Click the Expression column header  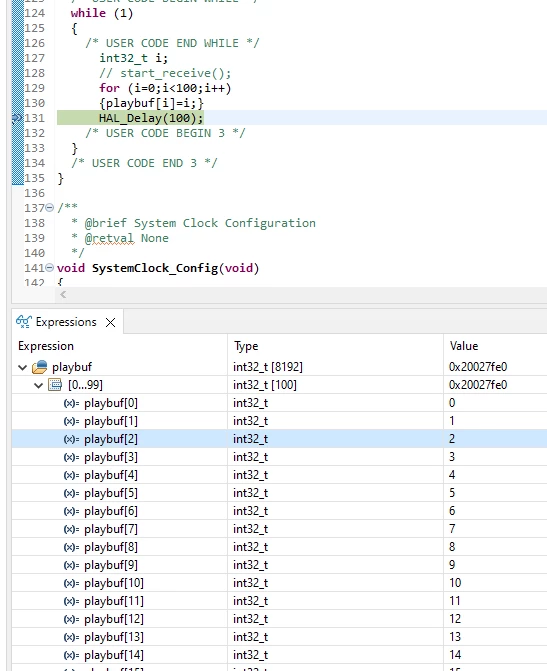46,346
